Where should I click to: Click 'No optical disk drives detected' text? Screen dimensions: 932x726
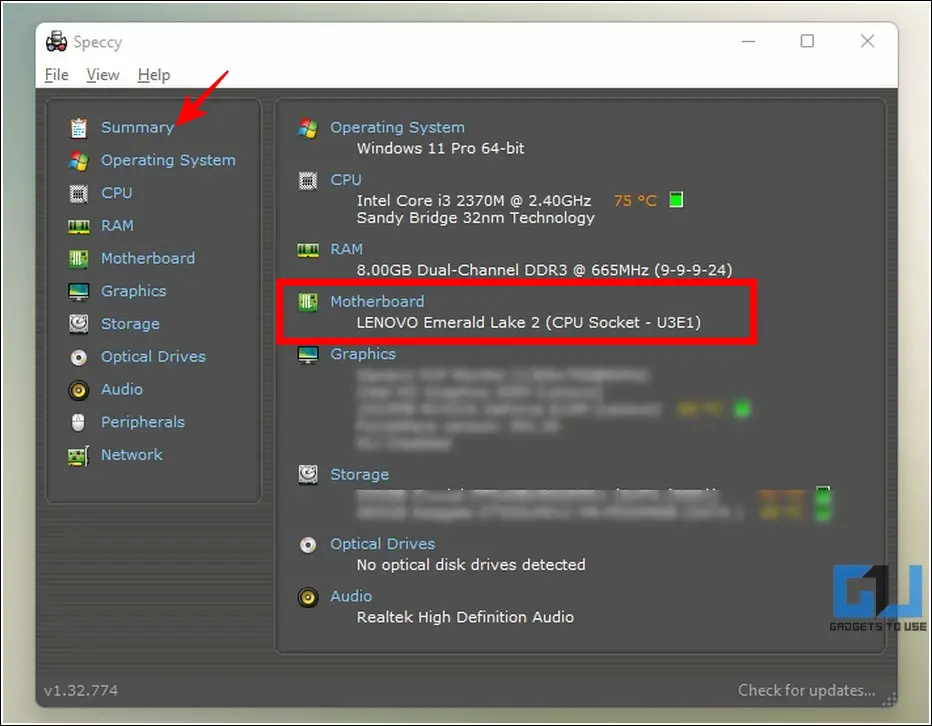point(471,564)
